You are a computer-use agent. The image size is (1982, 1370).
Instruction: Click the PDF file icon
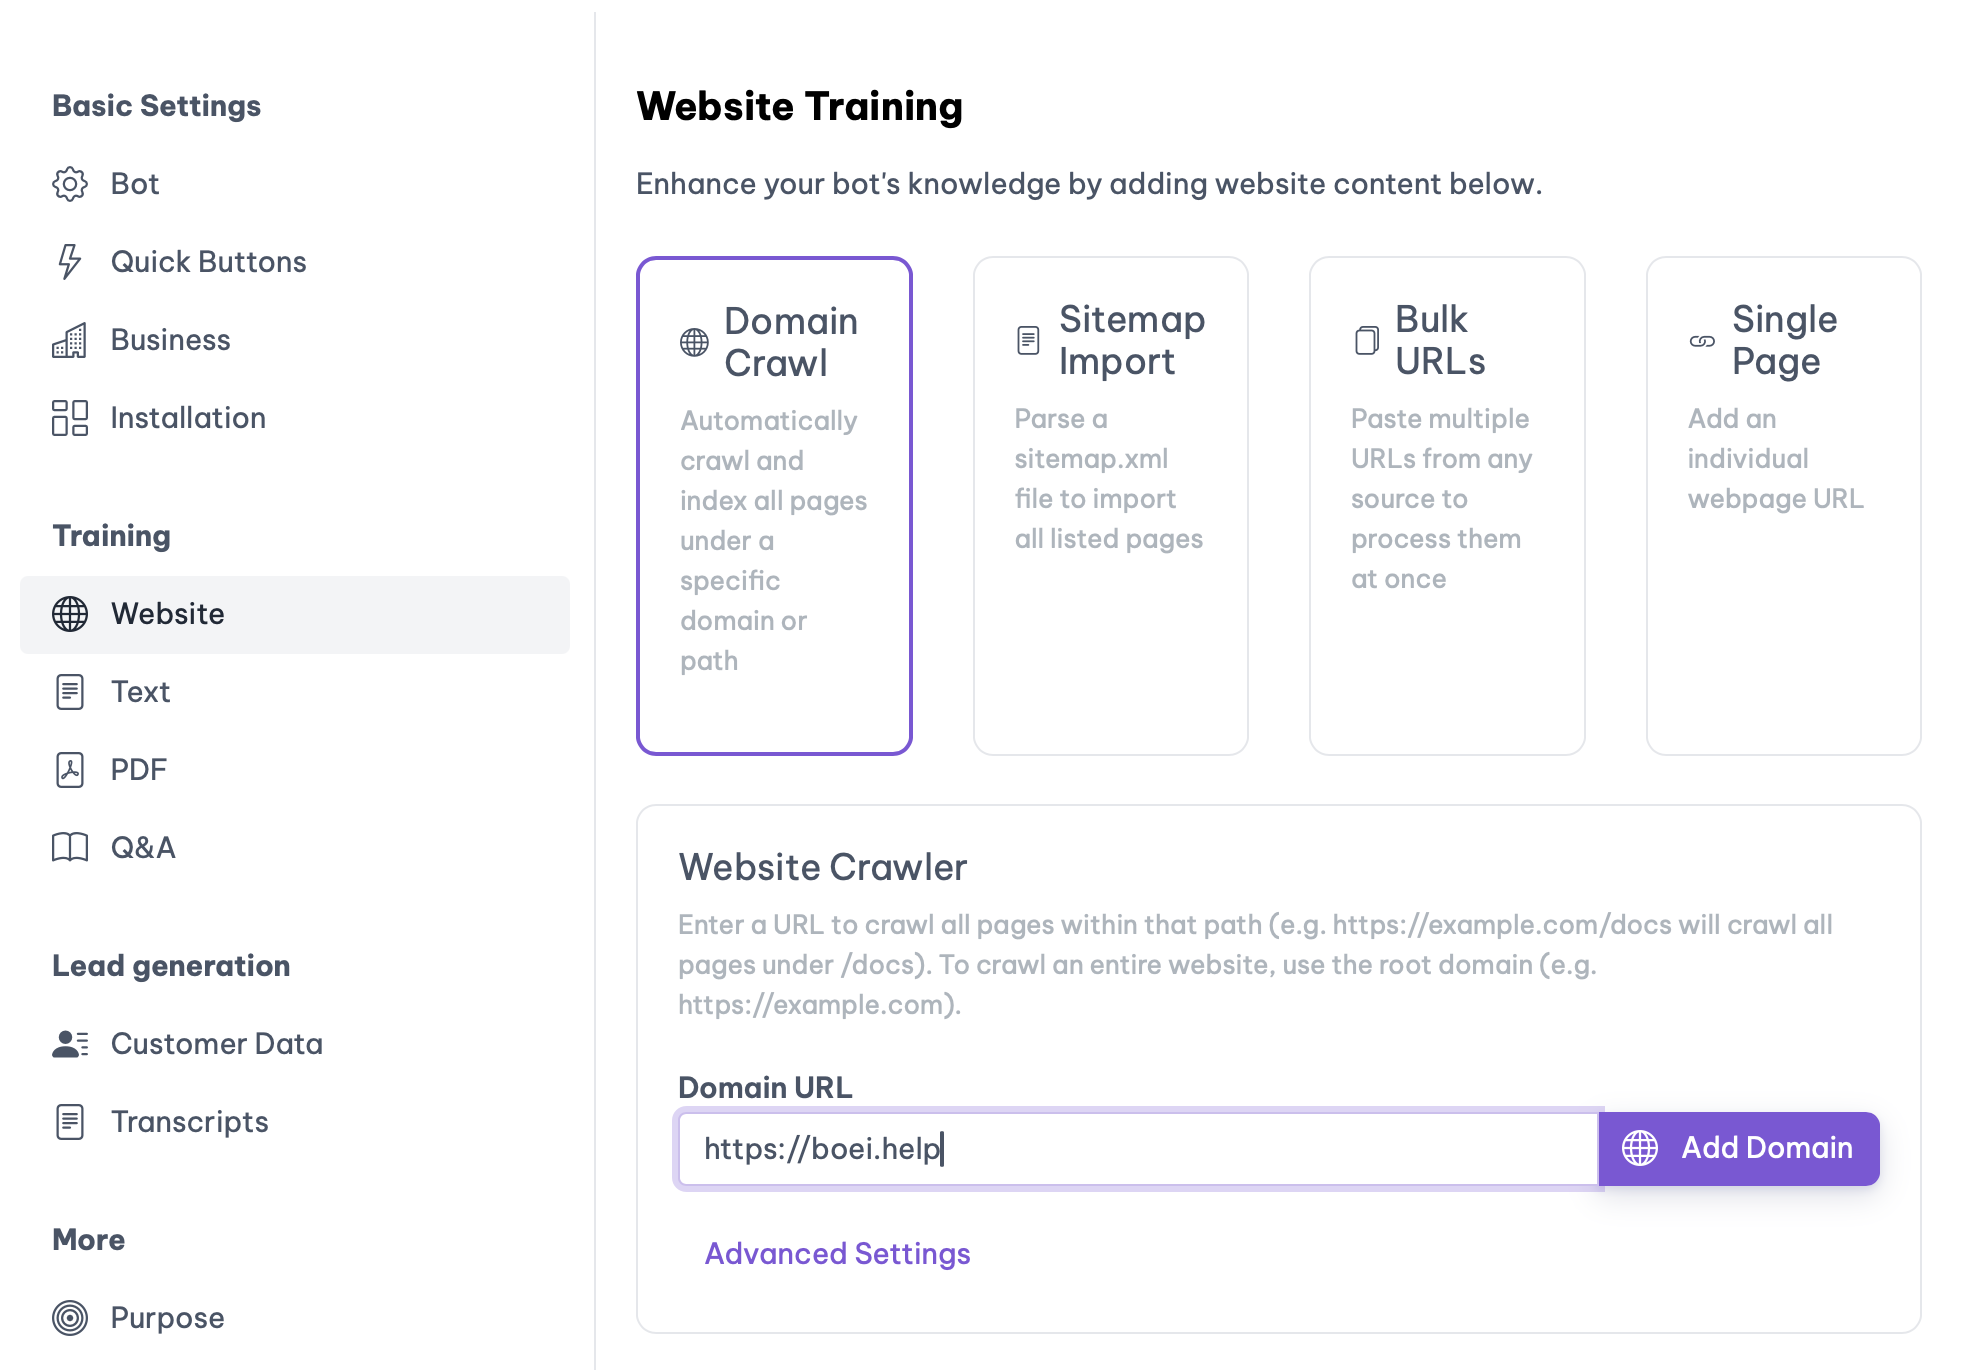point(70,770)
